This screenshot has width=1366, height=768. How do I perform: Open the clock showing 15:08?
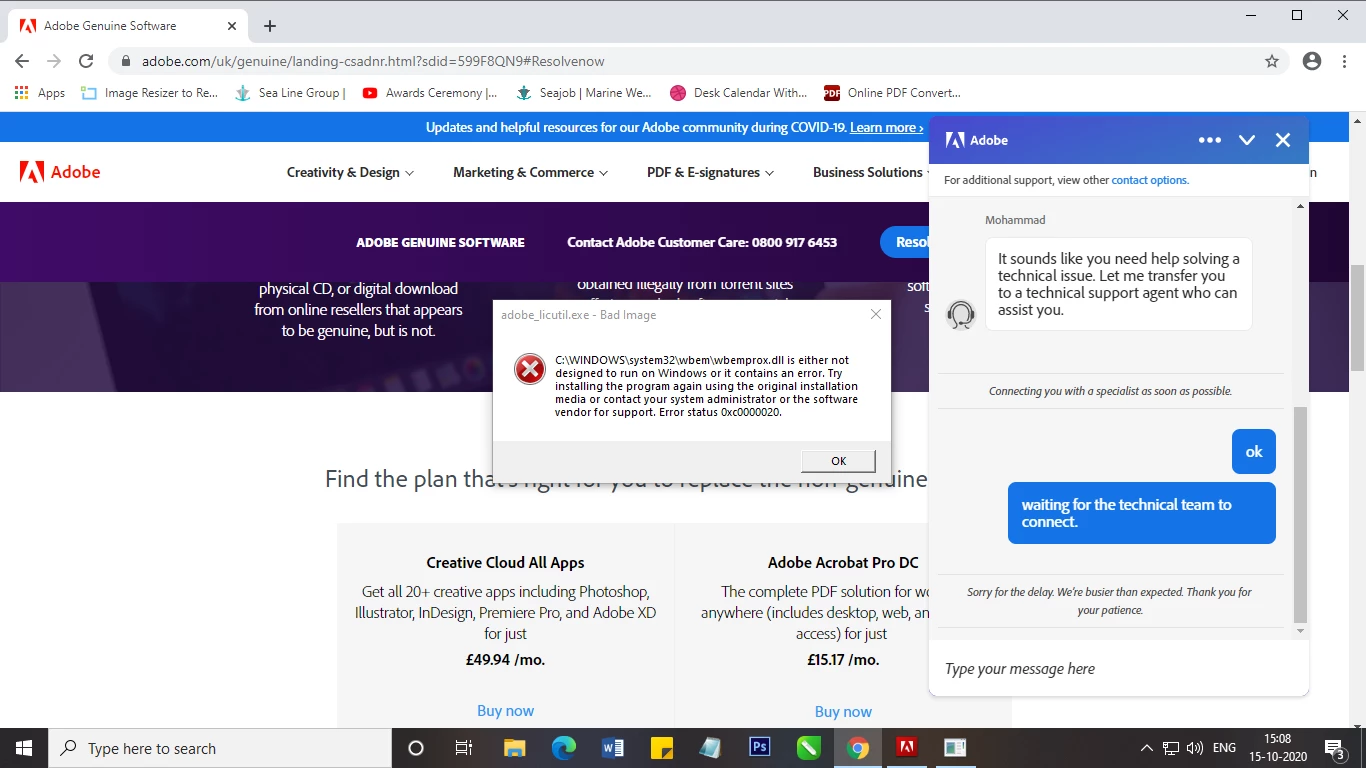click(x=1277, y=748)
